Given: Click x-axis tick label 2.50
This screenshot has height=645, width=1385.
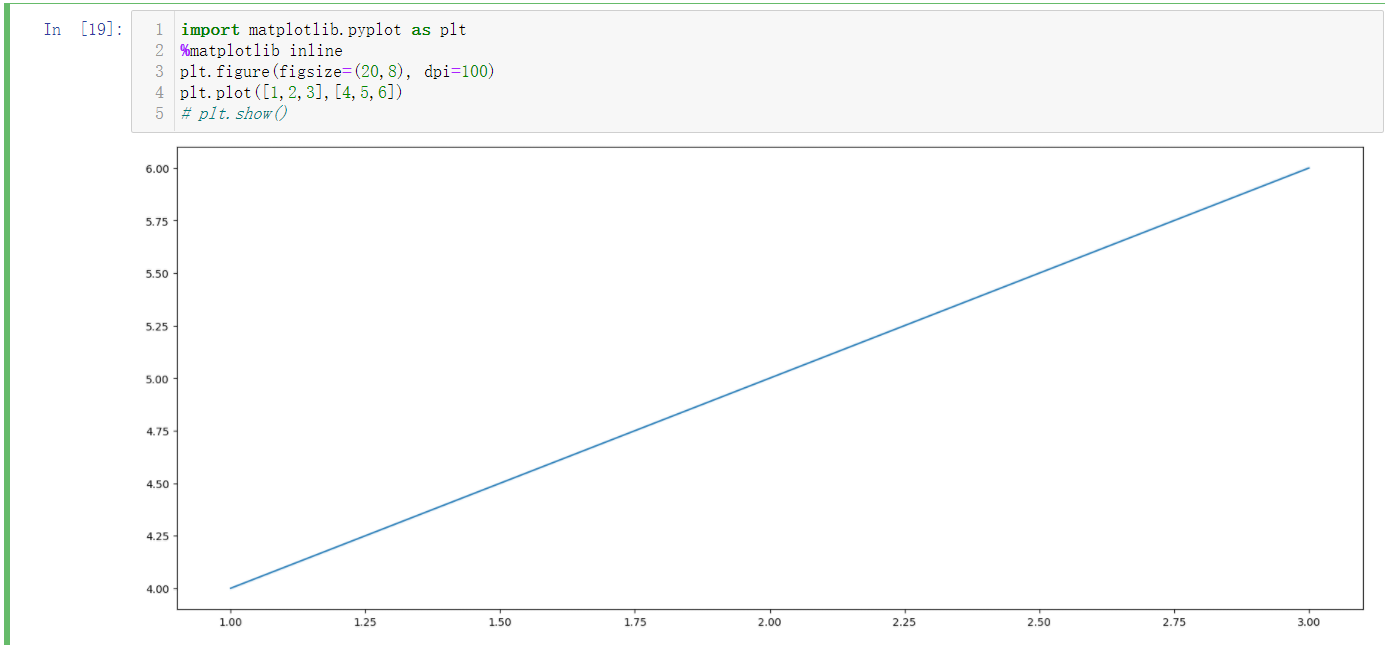Looking at the screenshot, I should [x=1039, y=622].
